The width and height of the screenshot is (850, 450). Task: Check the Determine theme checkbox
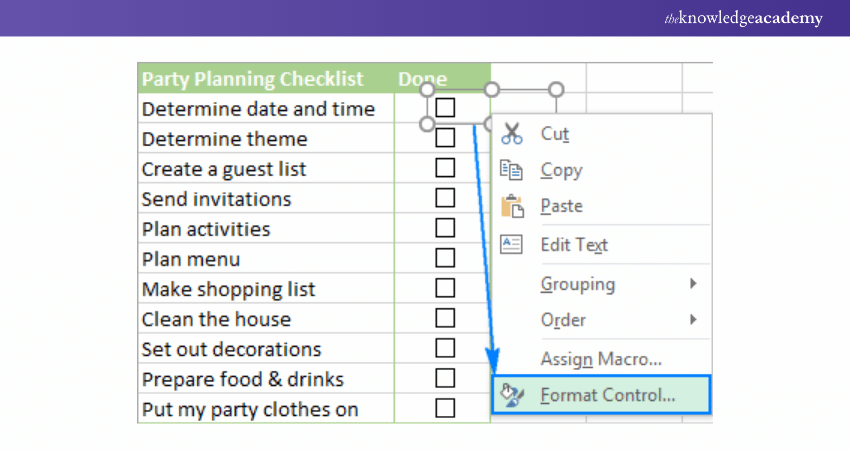pos(445,138)
